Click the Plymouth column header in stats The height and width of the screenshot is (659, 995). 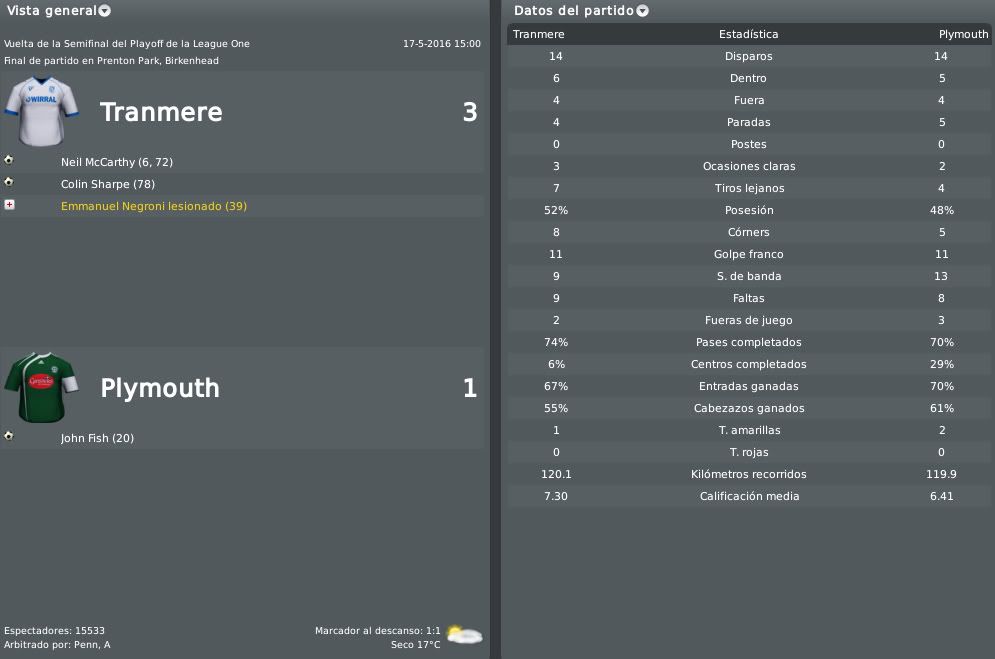pyautogui.click(x=963, y=34)
